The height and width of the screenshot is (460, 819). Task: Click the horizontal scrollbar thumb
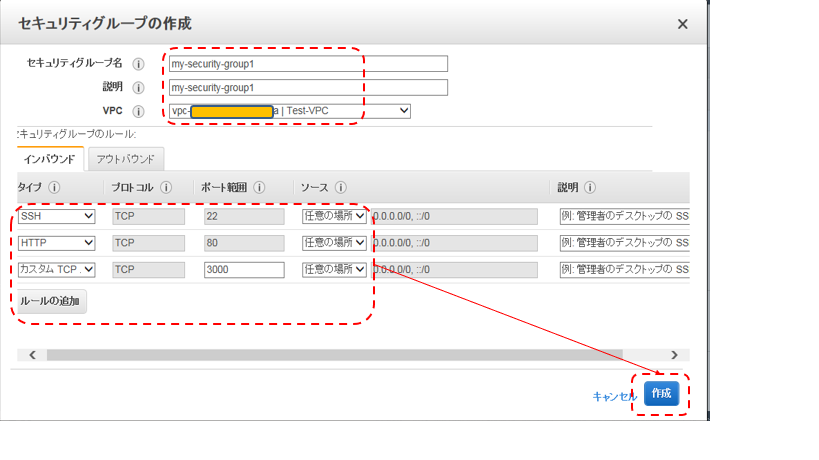[334, 355]
